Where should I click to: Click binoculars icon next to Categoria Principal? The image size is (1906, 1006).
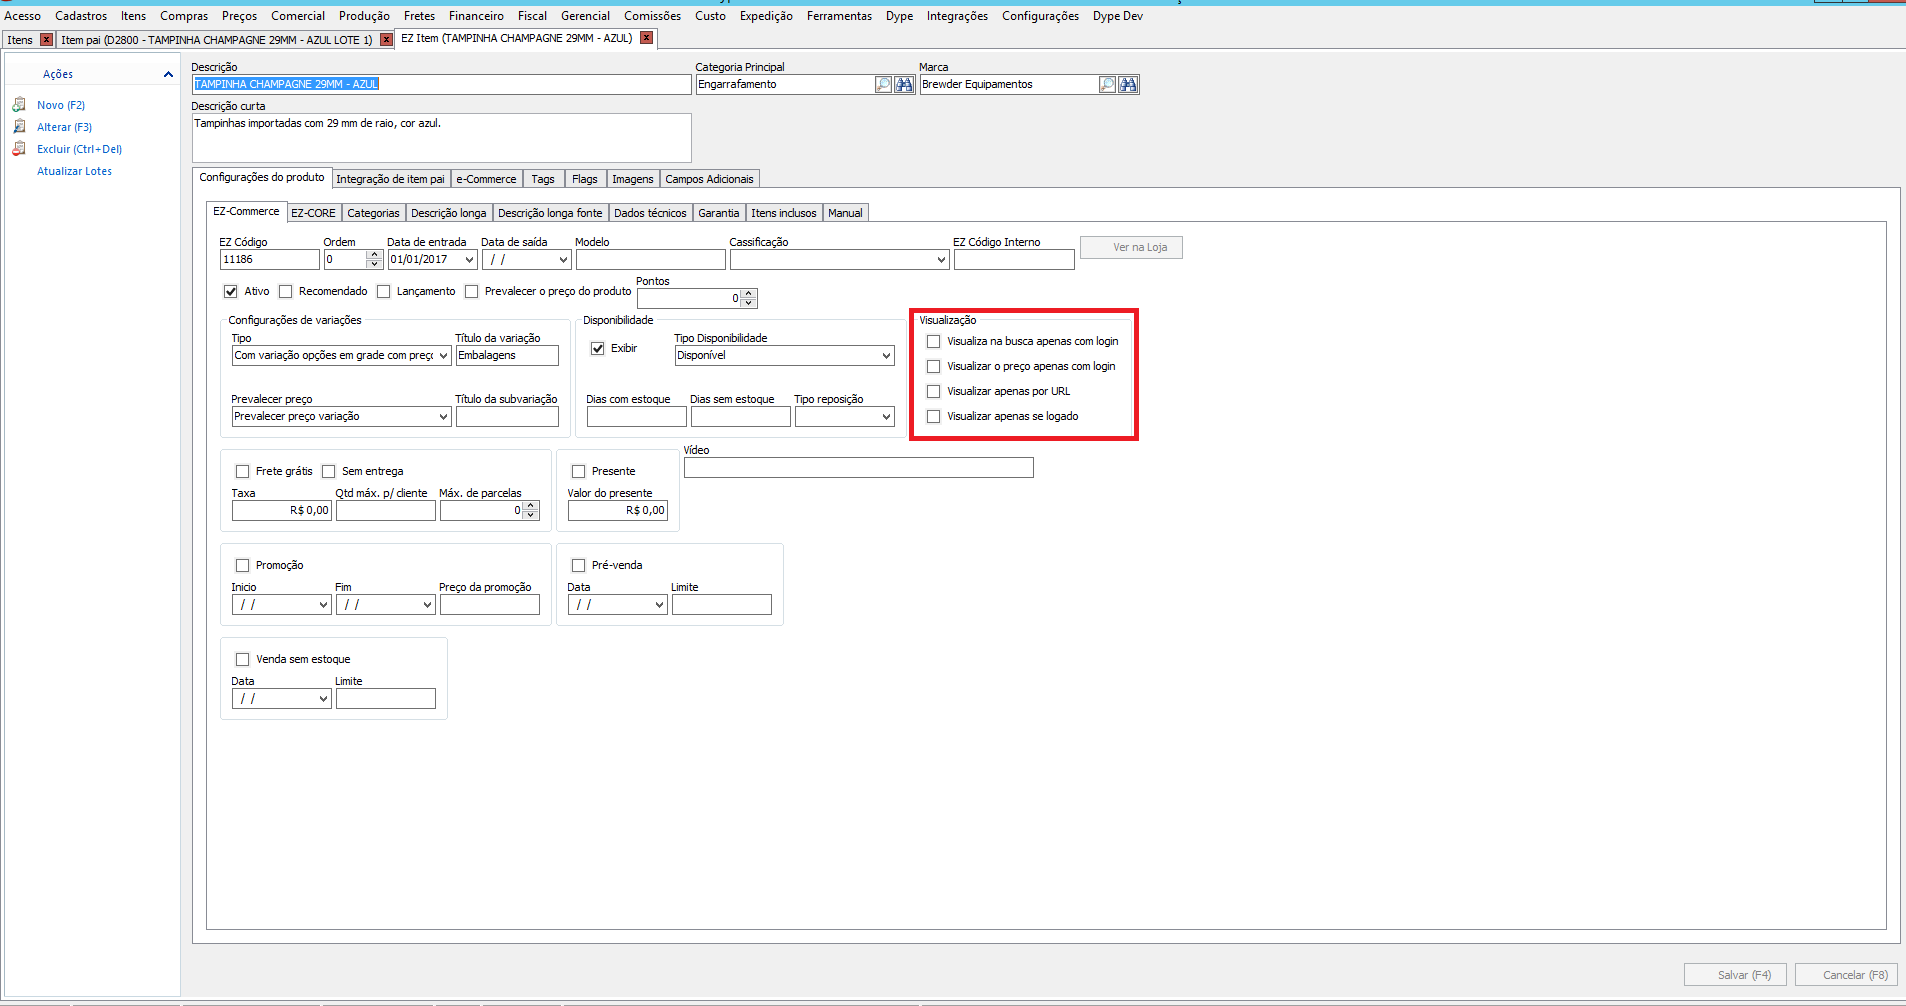904,85
